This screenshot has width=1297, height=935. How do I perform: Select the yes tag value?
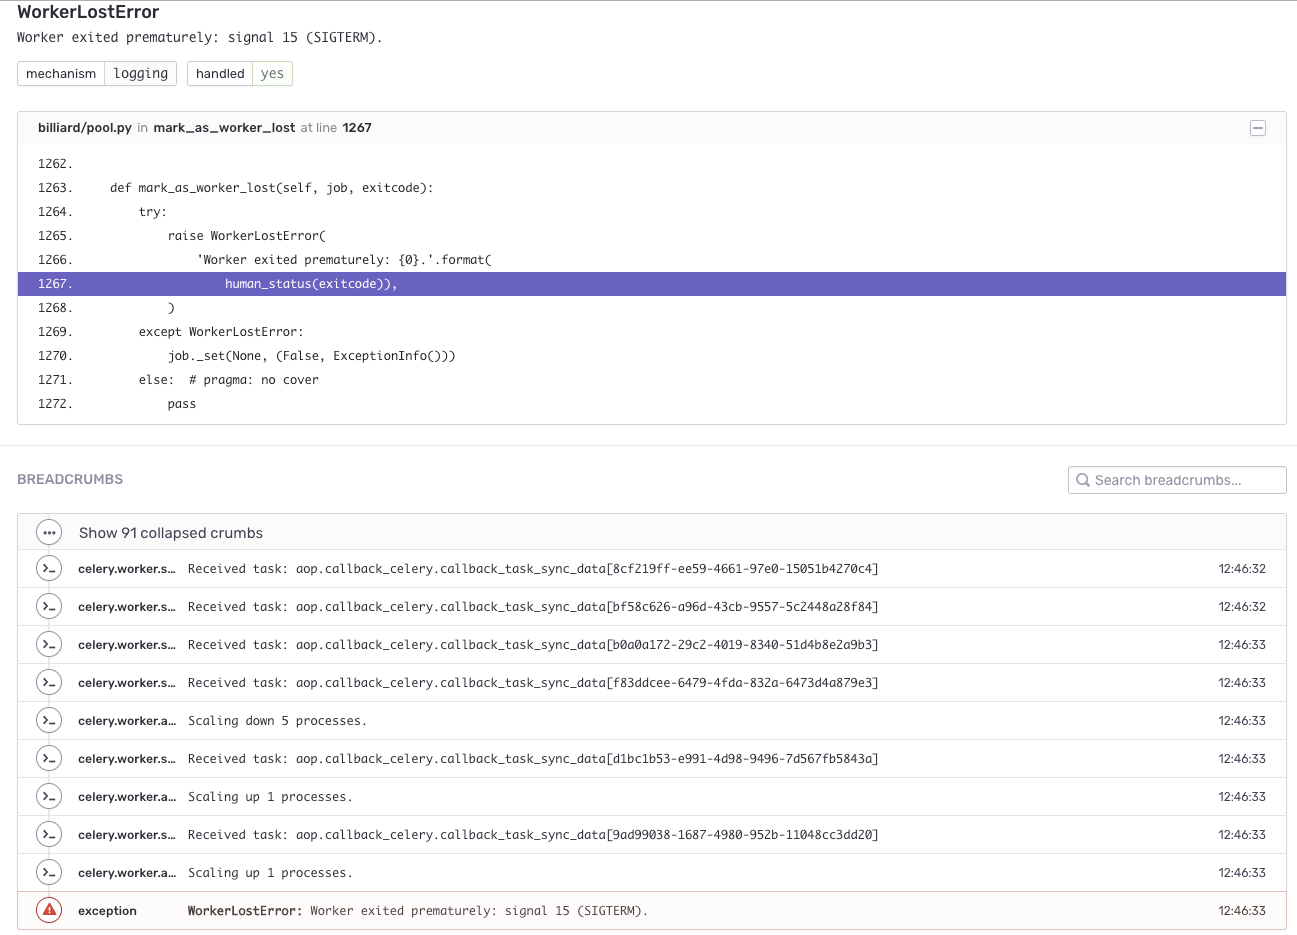pos(272,74)
